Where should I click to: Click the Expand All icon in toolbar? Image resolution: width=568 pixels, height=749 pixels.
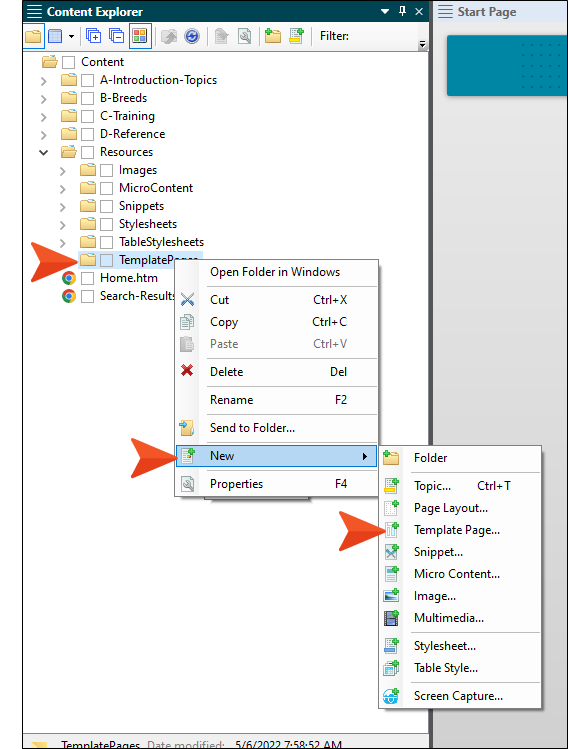click(93, 36)
